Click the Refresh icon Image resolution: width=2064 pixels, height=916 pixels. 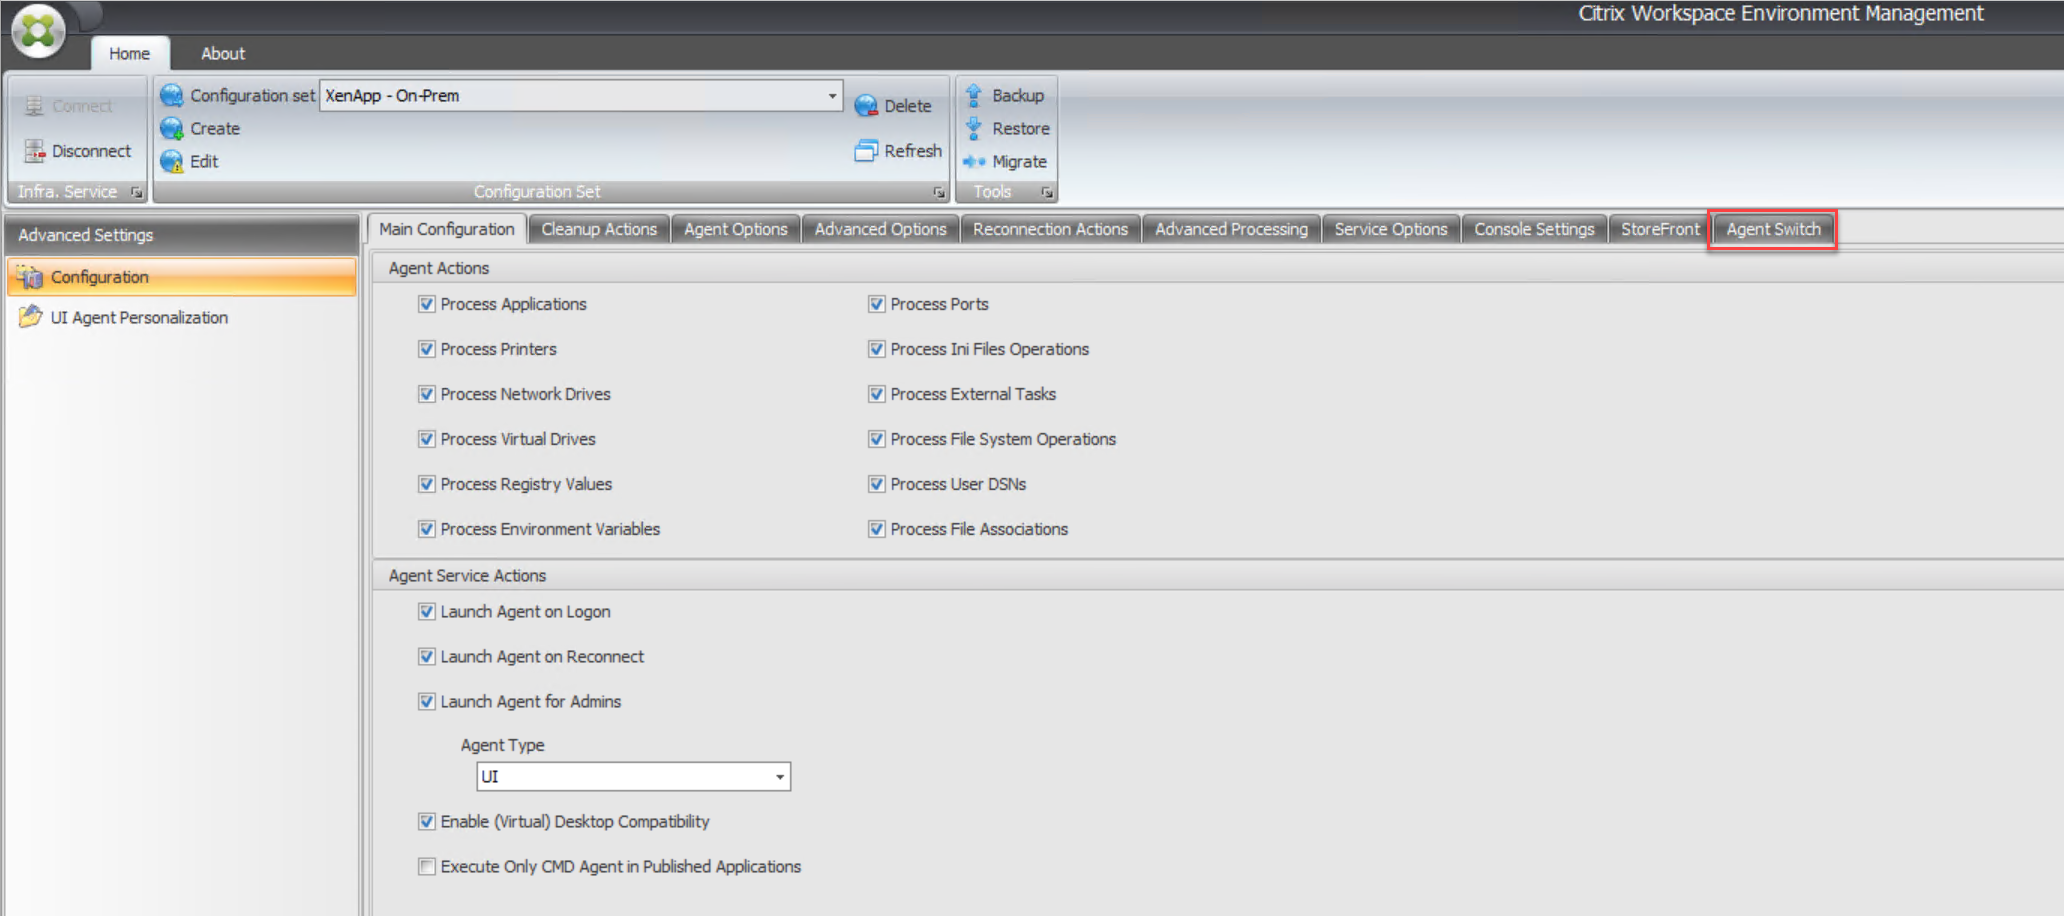pyautogui.click(x=866, y=151)
